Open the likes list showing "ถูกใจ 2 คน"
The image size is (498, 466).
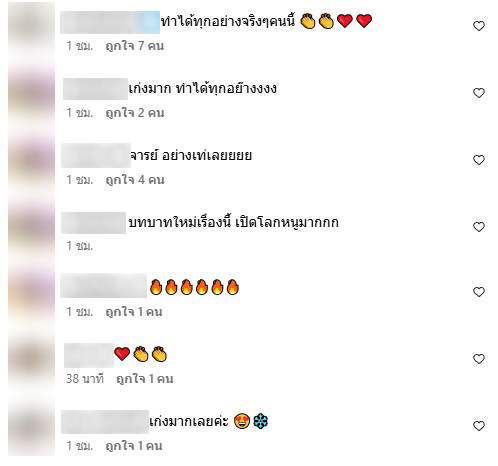click(135, 113)
